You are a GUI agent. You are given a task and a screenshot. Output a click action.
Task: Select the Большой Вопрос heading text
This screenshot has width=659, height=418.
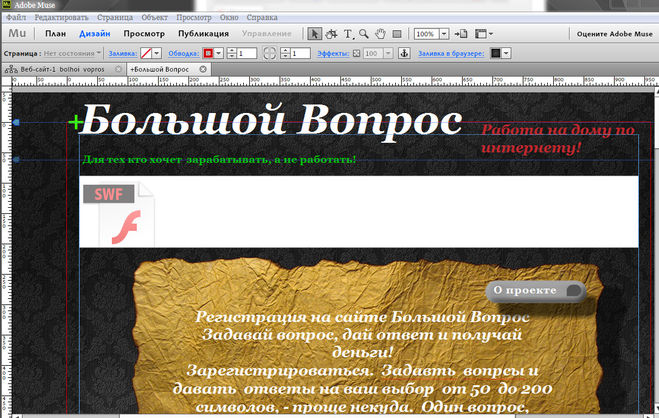272,121
